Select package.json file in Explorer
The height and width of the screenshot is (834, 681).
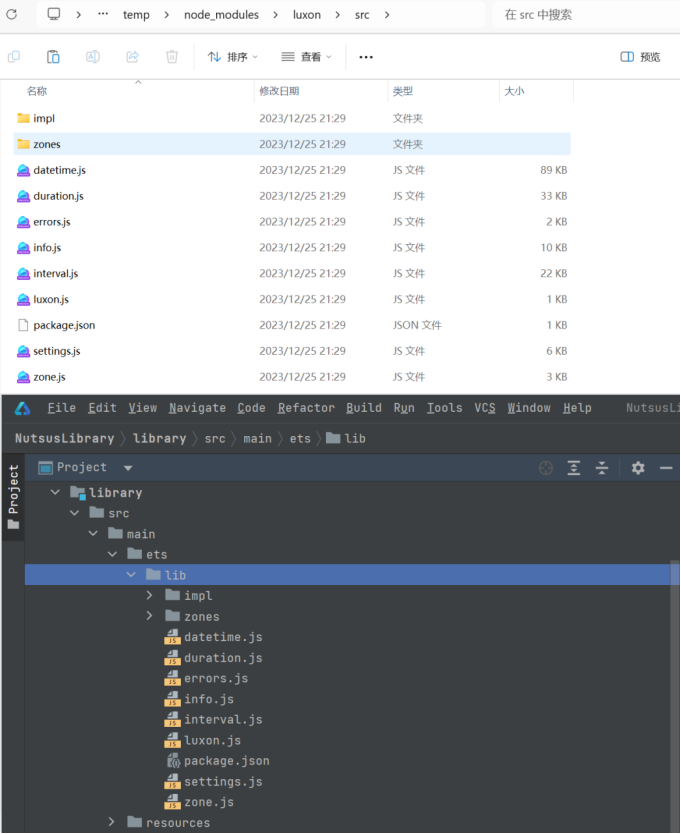(292, 325)
